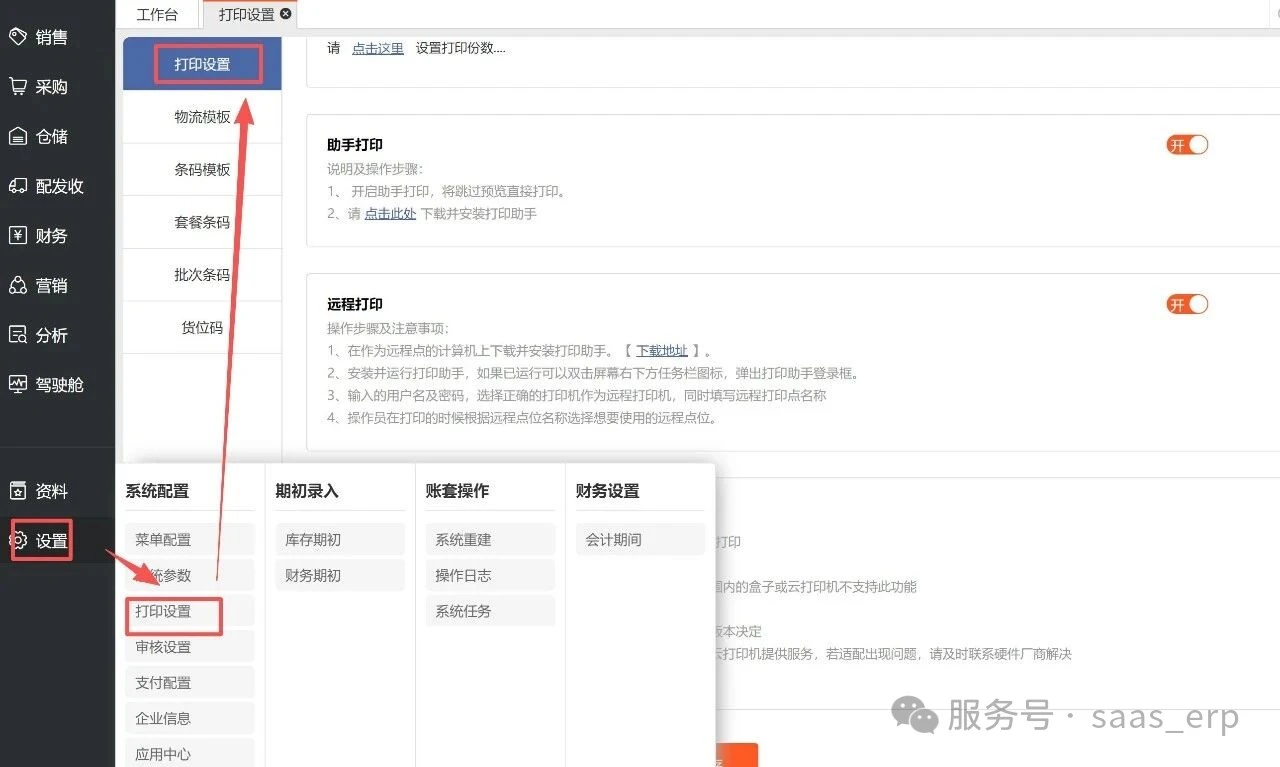
Task: Click the 设置 settings gear icon
Action: coord(40,540)
